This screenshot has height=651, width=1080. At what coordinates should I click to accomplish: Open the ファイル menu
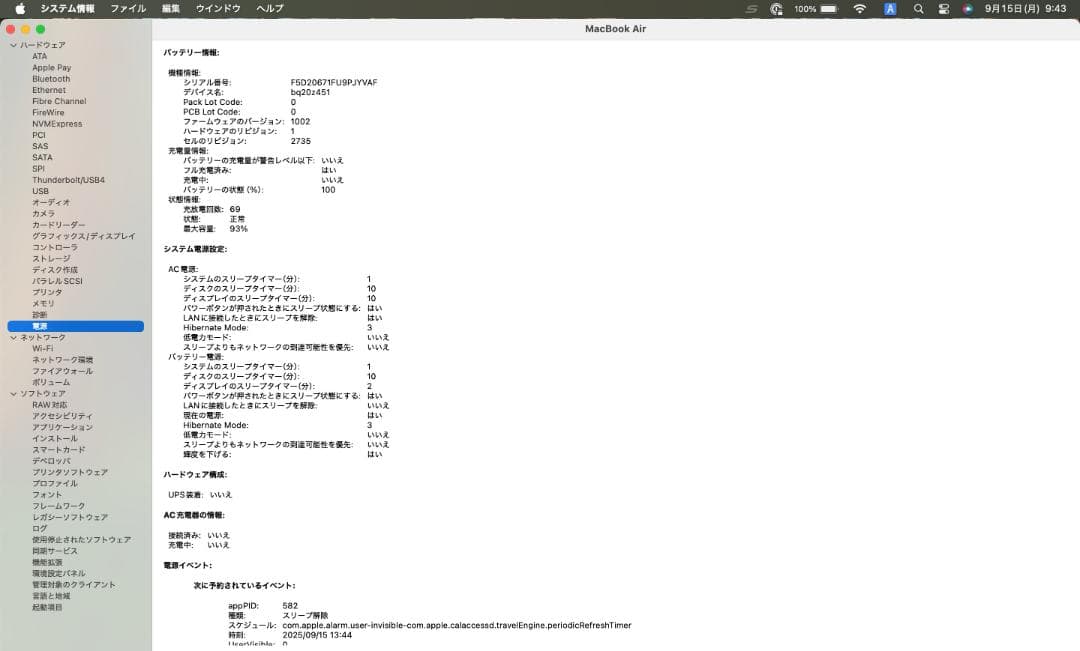click(127, 8)
